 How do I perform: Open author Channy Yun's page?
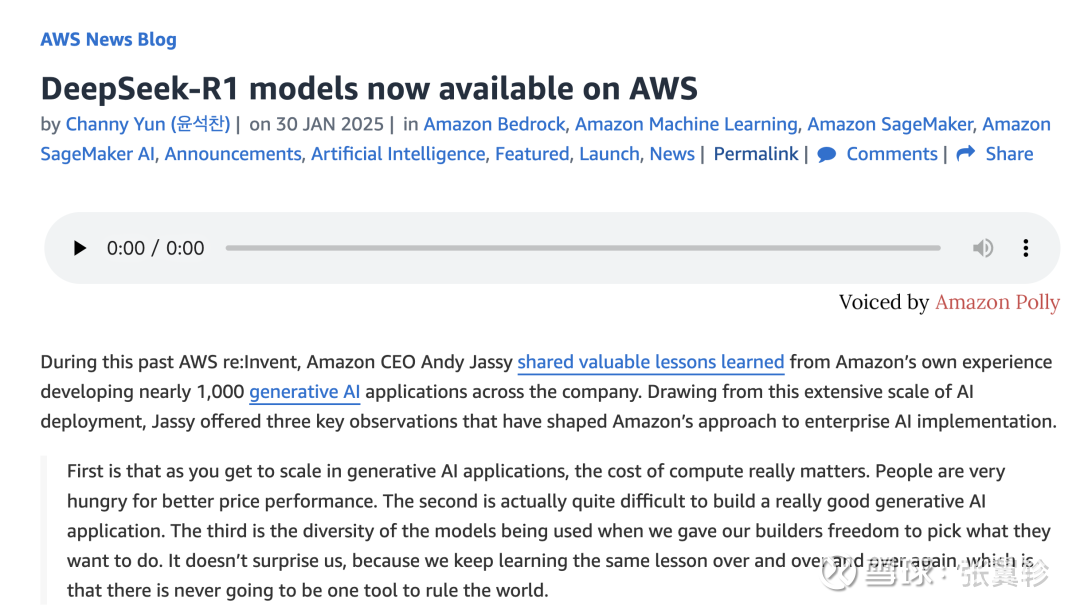click(148, 124)
